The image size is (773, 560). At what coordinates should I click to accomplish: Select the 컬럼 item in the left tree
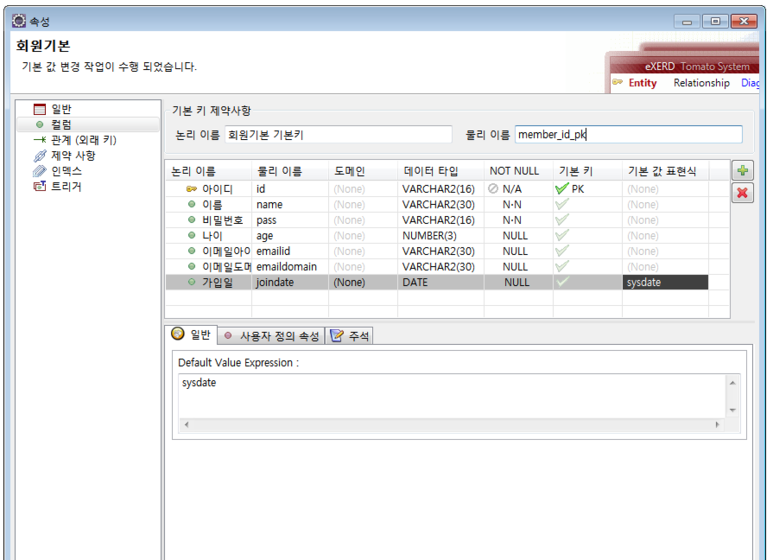pyautogui.click(x=61, y=125)
